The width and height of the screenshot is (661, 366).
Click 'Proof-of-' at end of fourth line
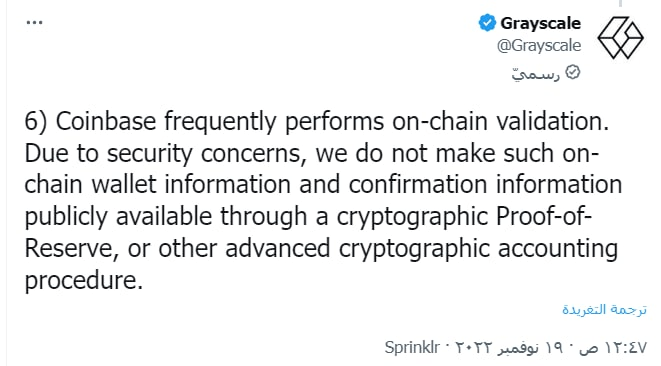point(544,216)
